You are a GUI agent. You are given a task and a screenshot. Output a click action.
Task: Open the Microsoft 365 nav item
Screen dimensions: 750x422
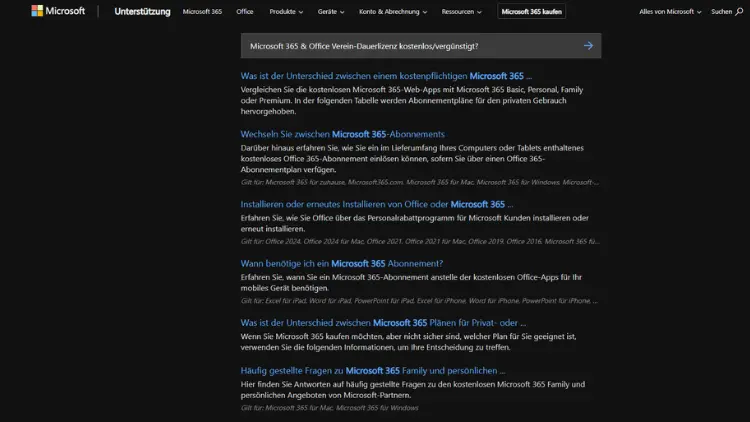(202, 11)
